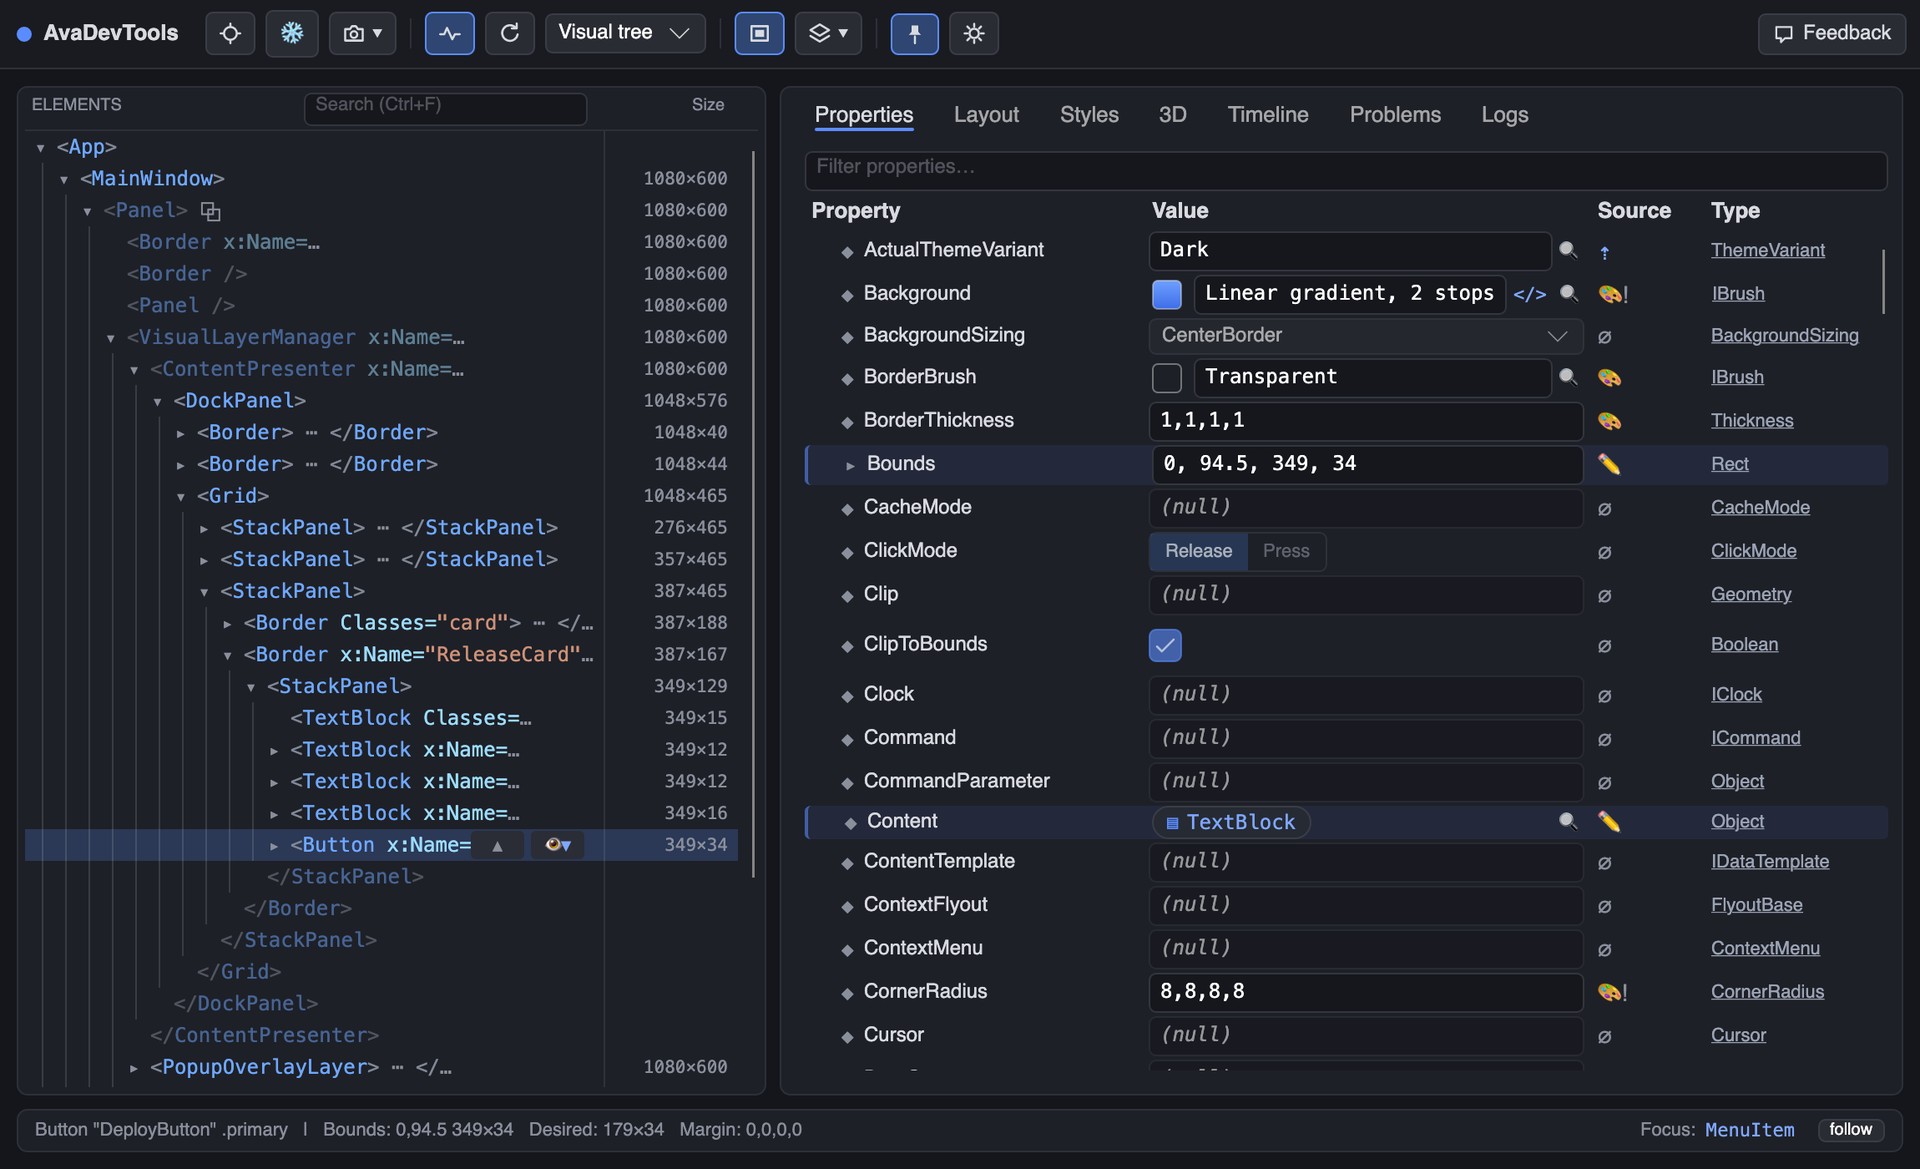
Task: Click the refresh tree button
Action: click(x=510, y=33)
